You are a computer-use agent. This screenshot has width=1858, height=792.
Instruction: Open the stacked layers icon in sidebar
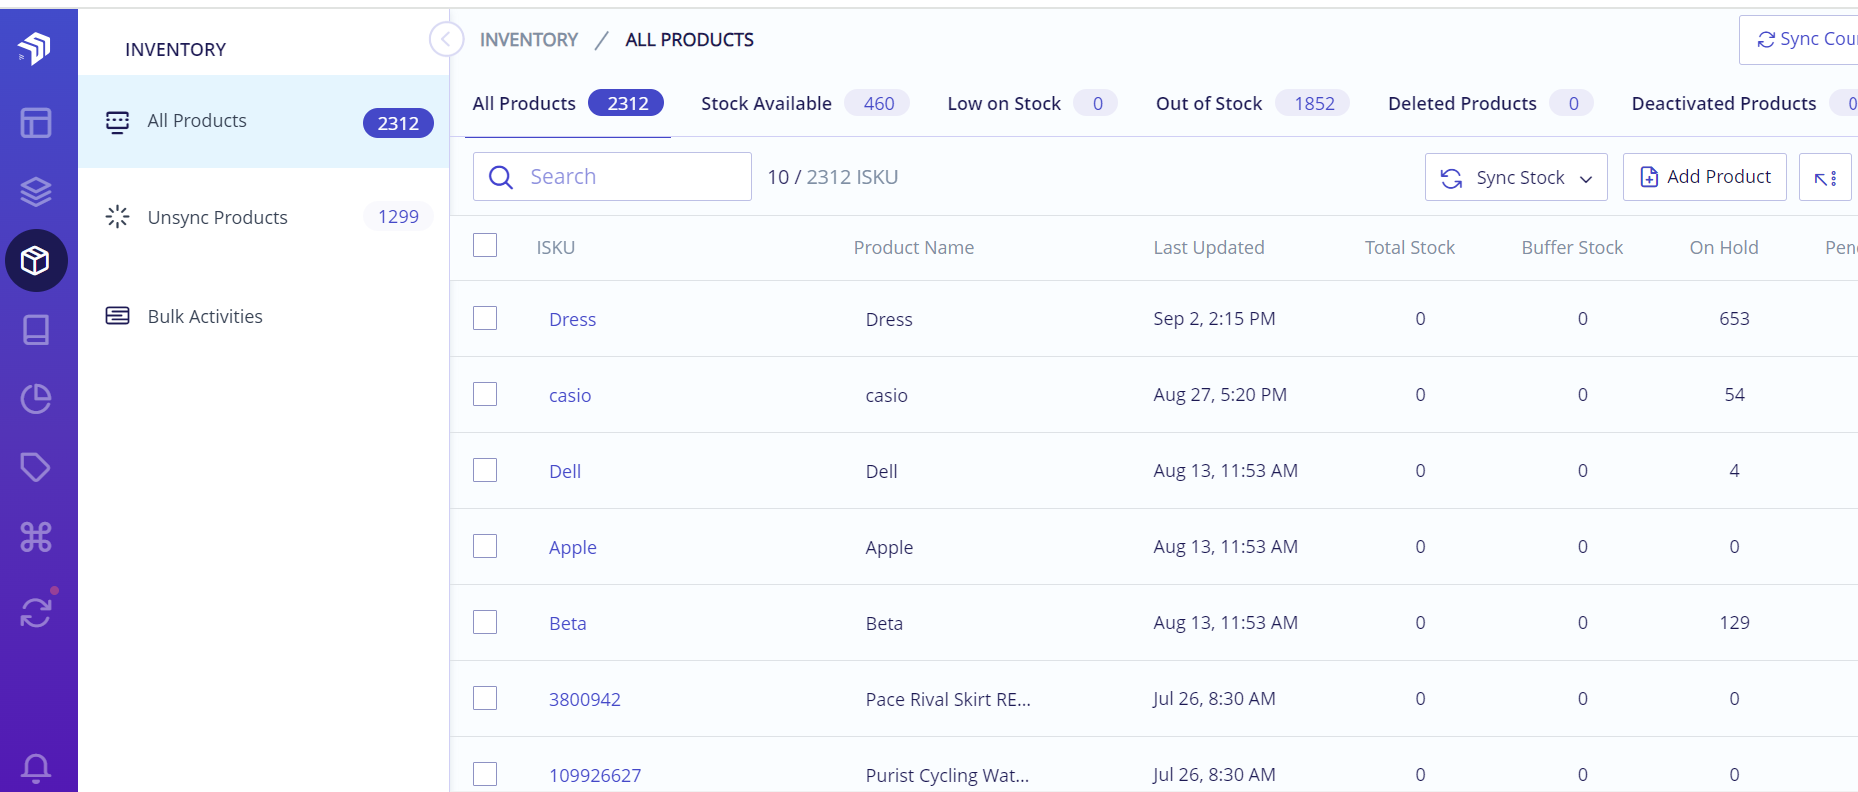(x=36, y=191)
